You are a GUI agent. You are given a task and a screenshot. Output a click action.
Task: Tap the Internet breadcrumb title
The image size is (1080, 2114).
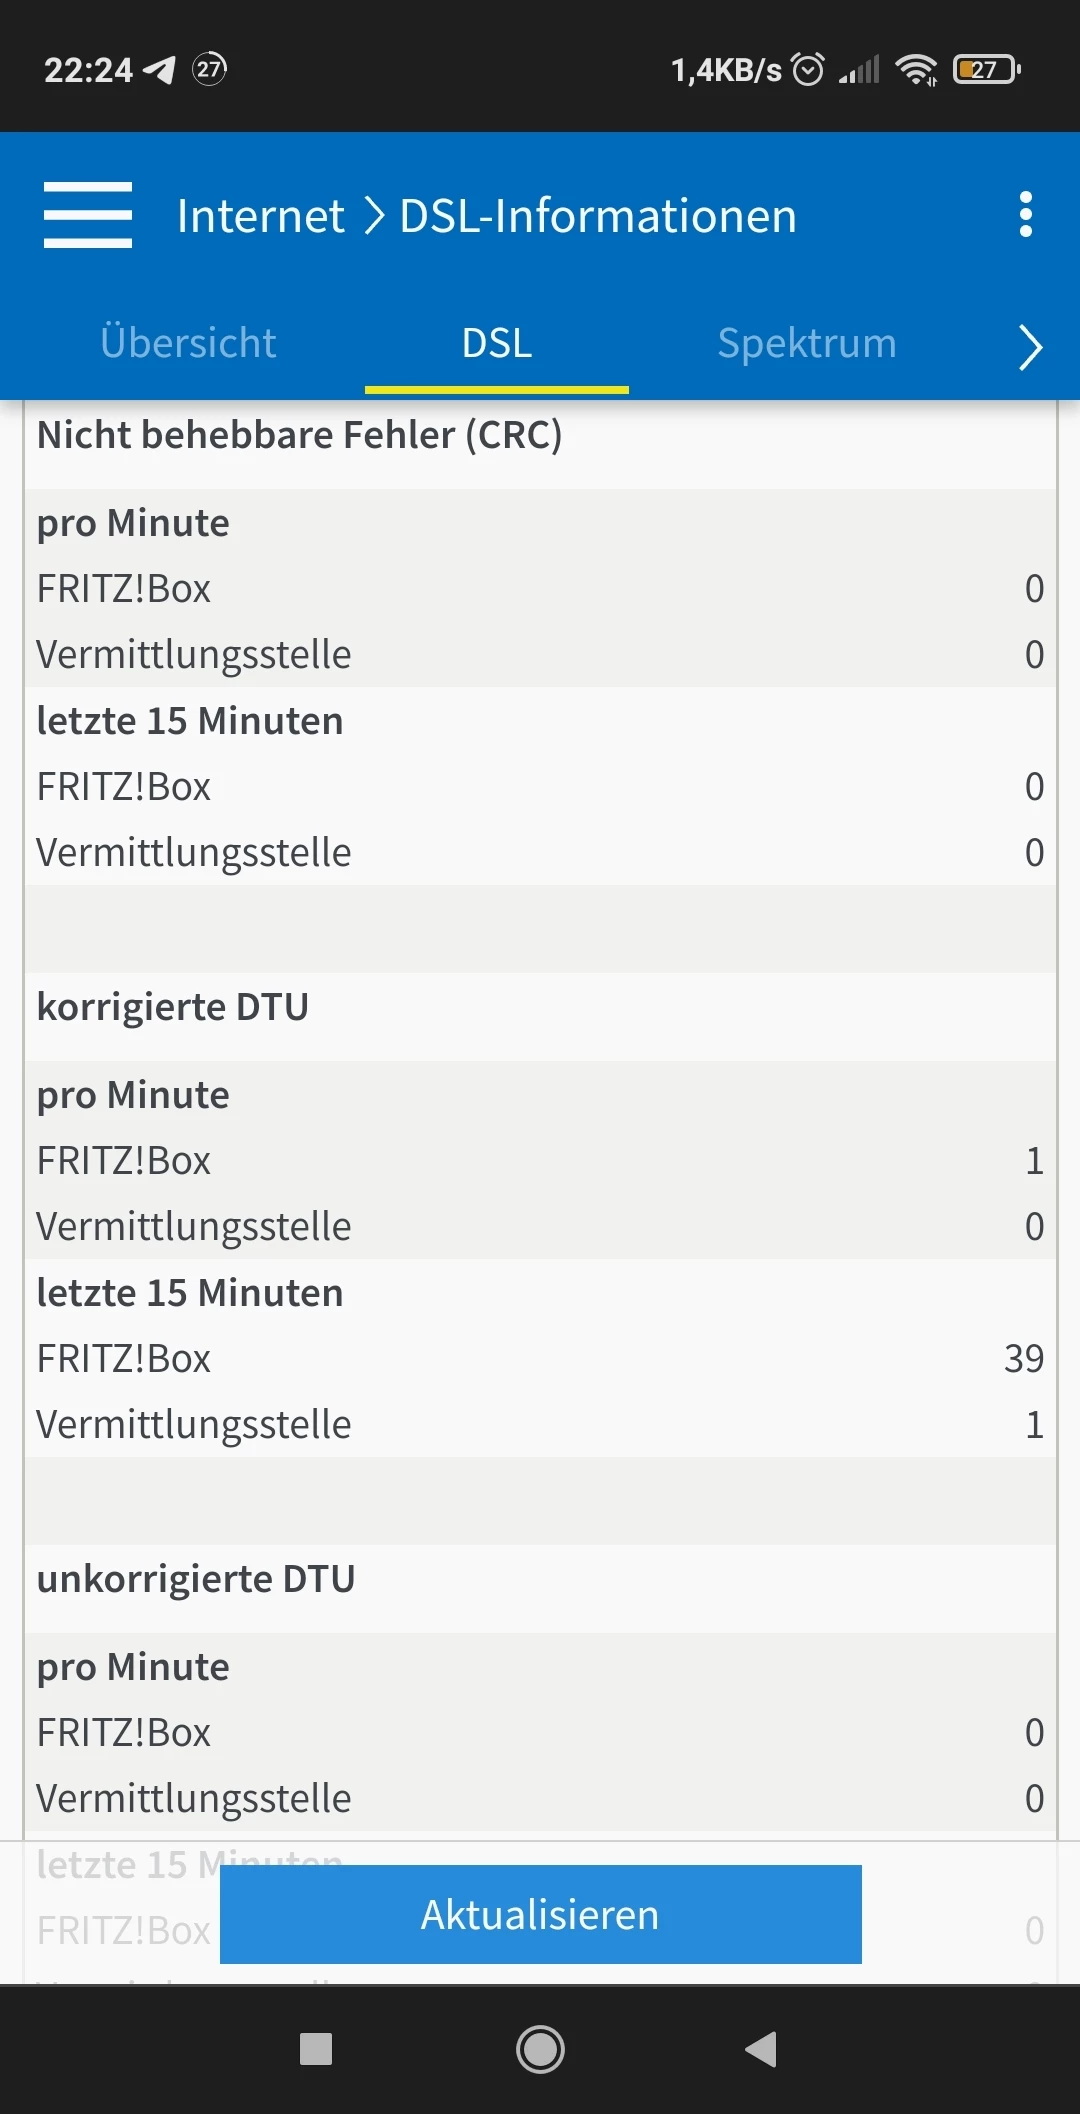pos(260,216)
